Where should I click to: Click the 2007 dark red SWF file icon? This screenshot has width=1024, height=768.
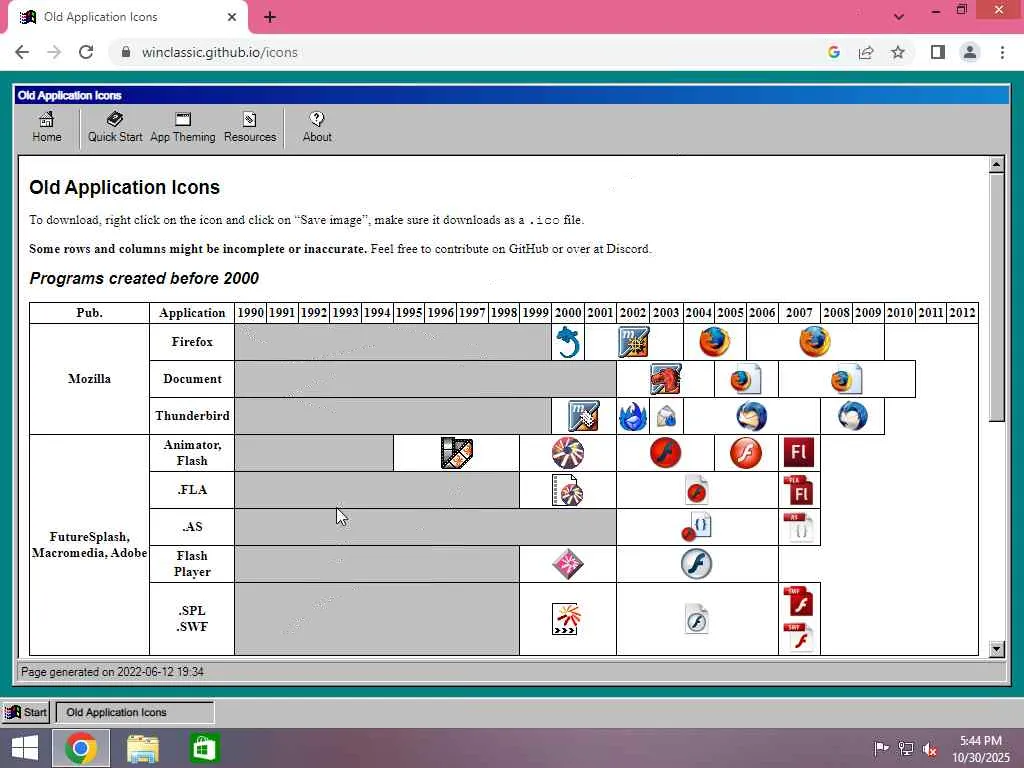pyautogui.click(x=799, y=601)
